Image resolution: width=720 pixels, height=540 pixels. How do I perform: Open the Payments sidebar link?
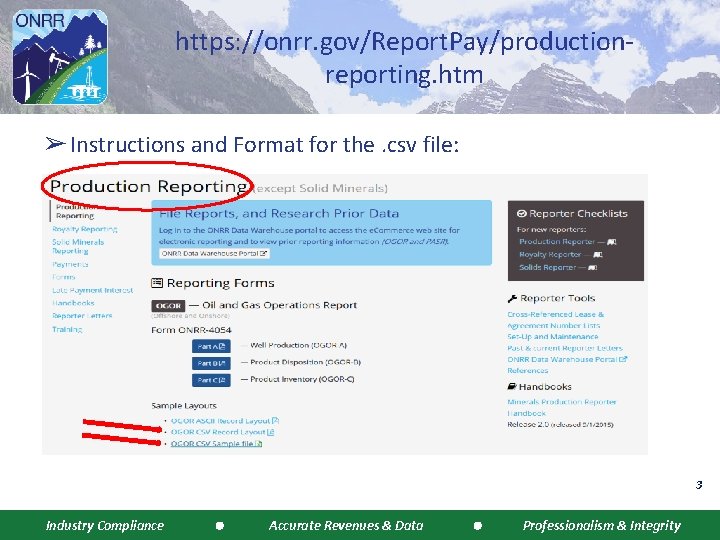coord(70,264)
